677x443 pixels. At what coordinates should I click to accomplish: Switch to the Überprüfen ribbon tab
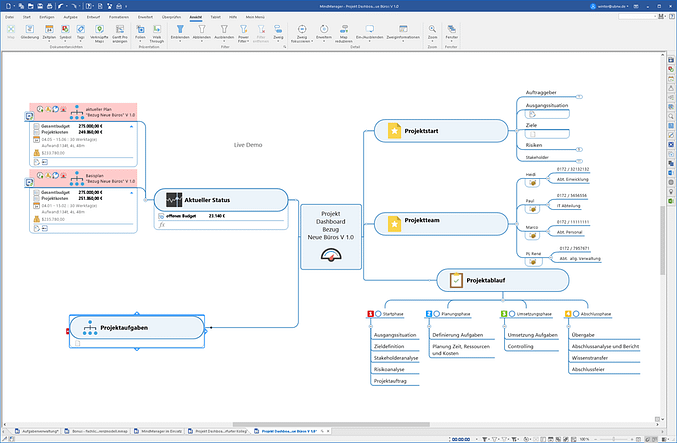[171, 17]
